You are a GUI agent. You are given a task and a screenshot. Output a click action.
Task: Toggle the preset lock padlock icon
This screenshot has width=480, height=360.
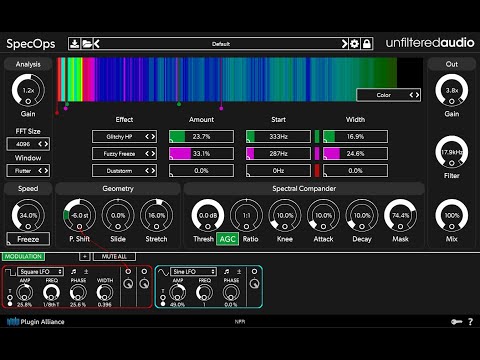click(366, 44)
